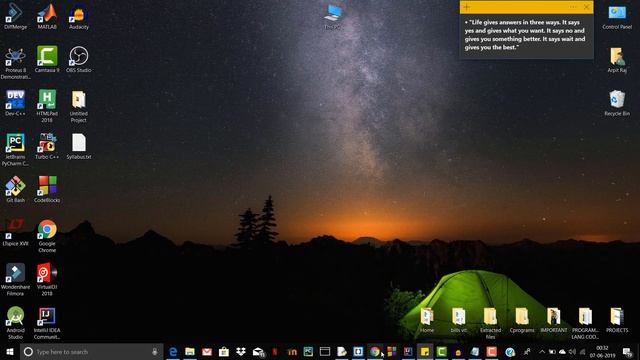Viewport: 640px width, 360px height.
Task: Launch JetBrains PyCharm from the desktop
Action: [15, 149]
